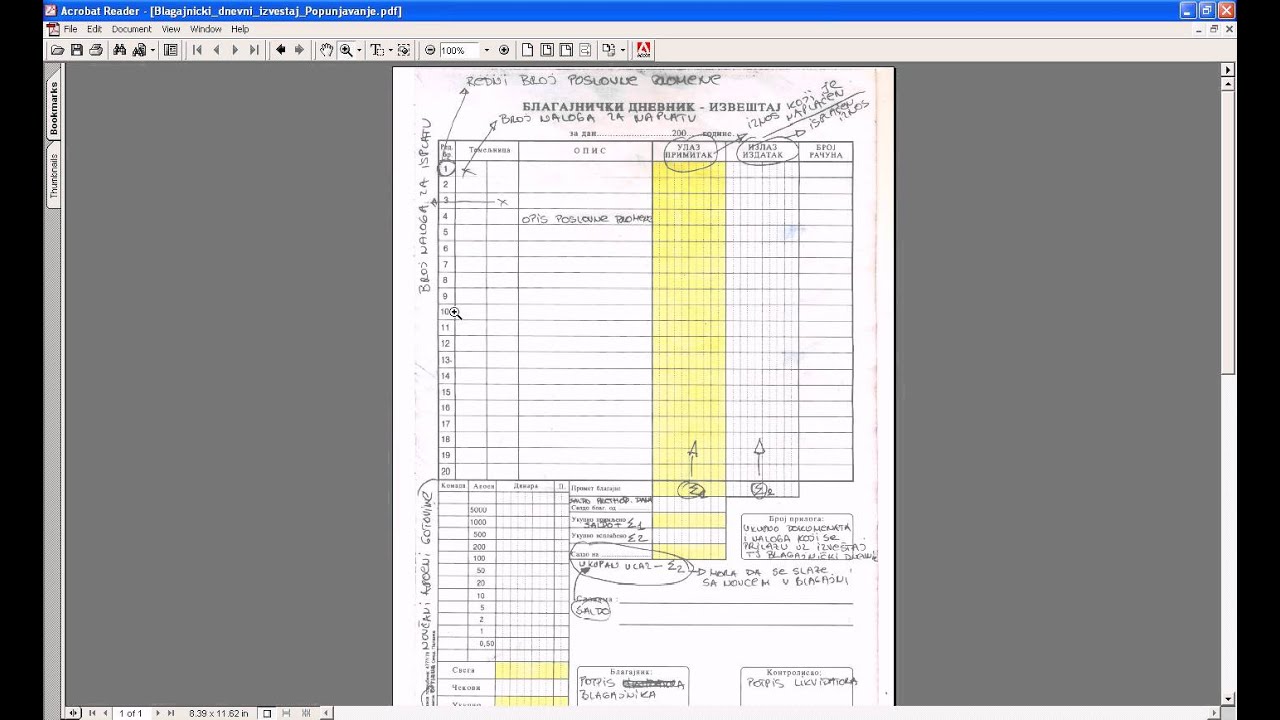Click the status bar First Page button

click(x=92, y=713)
